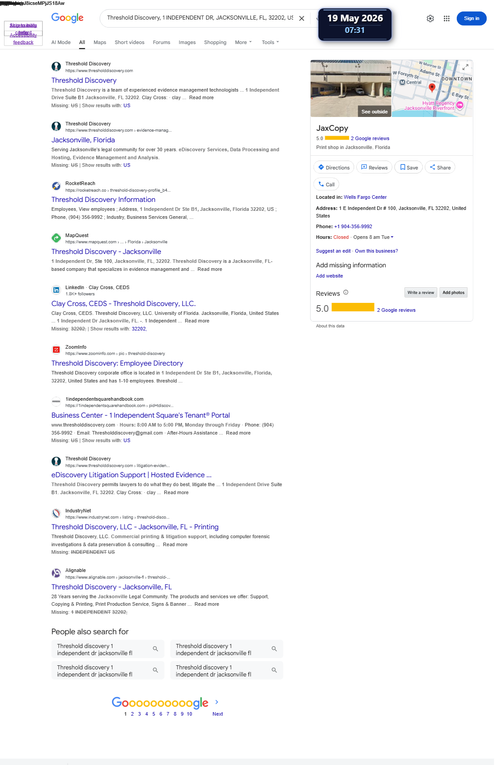Open the Reviews info circle icon
500x765 pixels.
pyautogui.click(x=346, y=293)
